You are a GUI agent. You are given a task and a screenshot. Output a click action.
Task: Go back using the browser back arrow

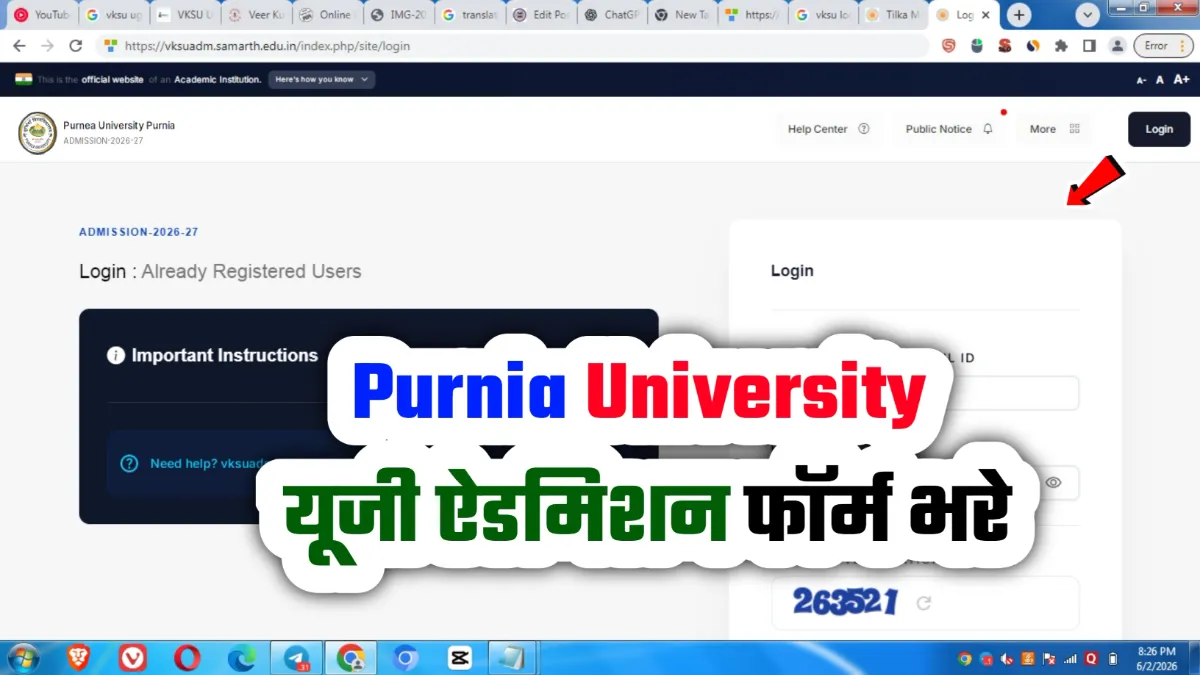point(19,46)
